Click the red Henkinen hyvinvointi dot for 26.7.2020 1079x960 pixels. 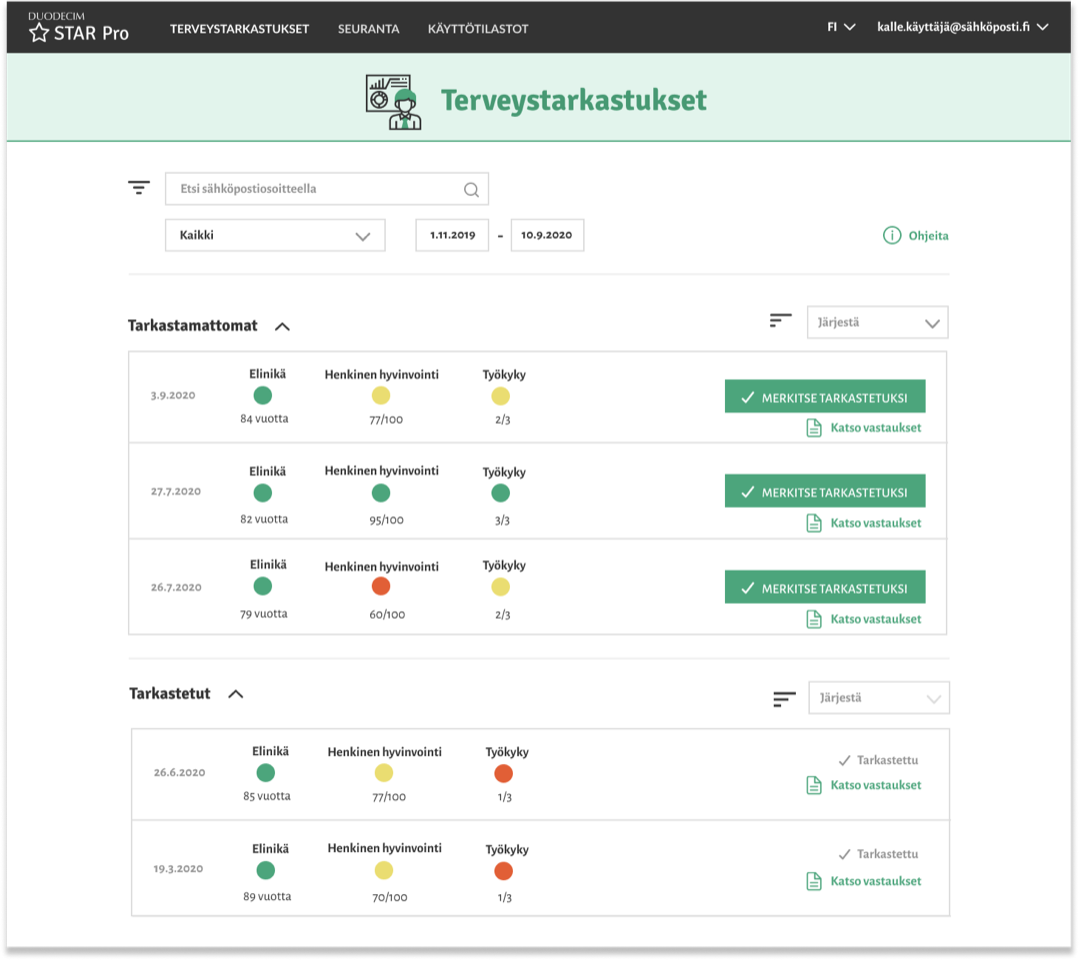(x=381, y=586)
